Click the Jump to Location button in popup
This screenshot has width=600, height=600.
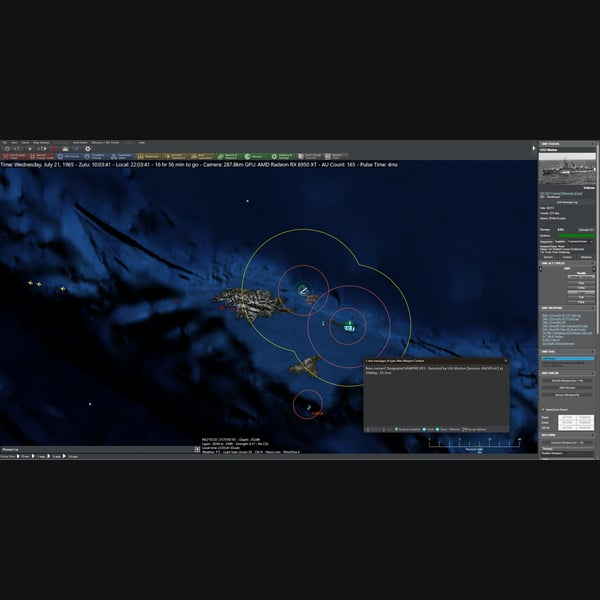pyautogui.click(x=407, y=429)
